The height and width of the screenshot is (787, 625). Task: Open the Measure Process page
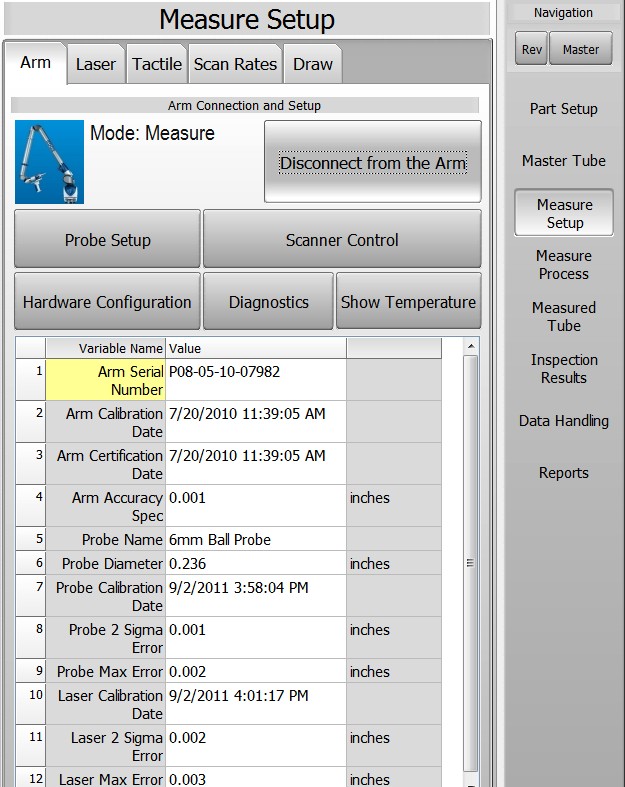click(x=564, y=265)
